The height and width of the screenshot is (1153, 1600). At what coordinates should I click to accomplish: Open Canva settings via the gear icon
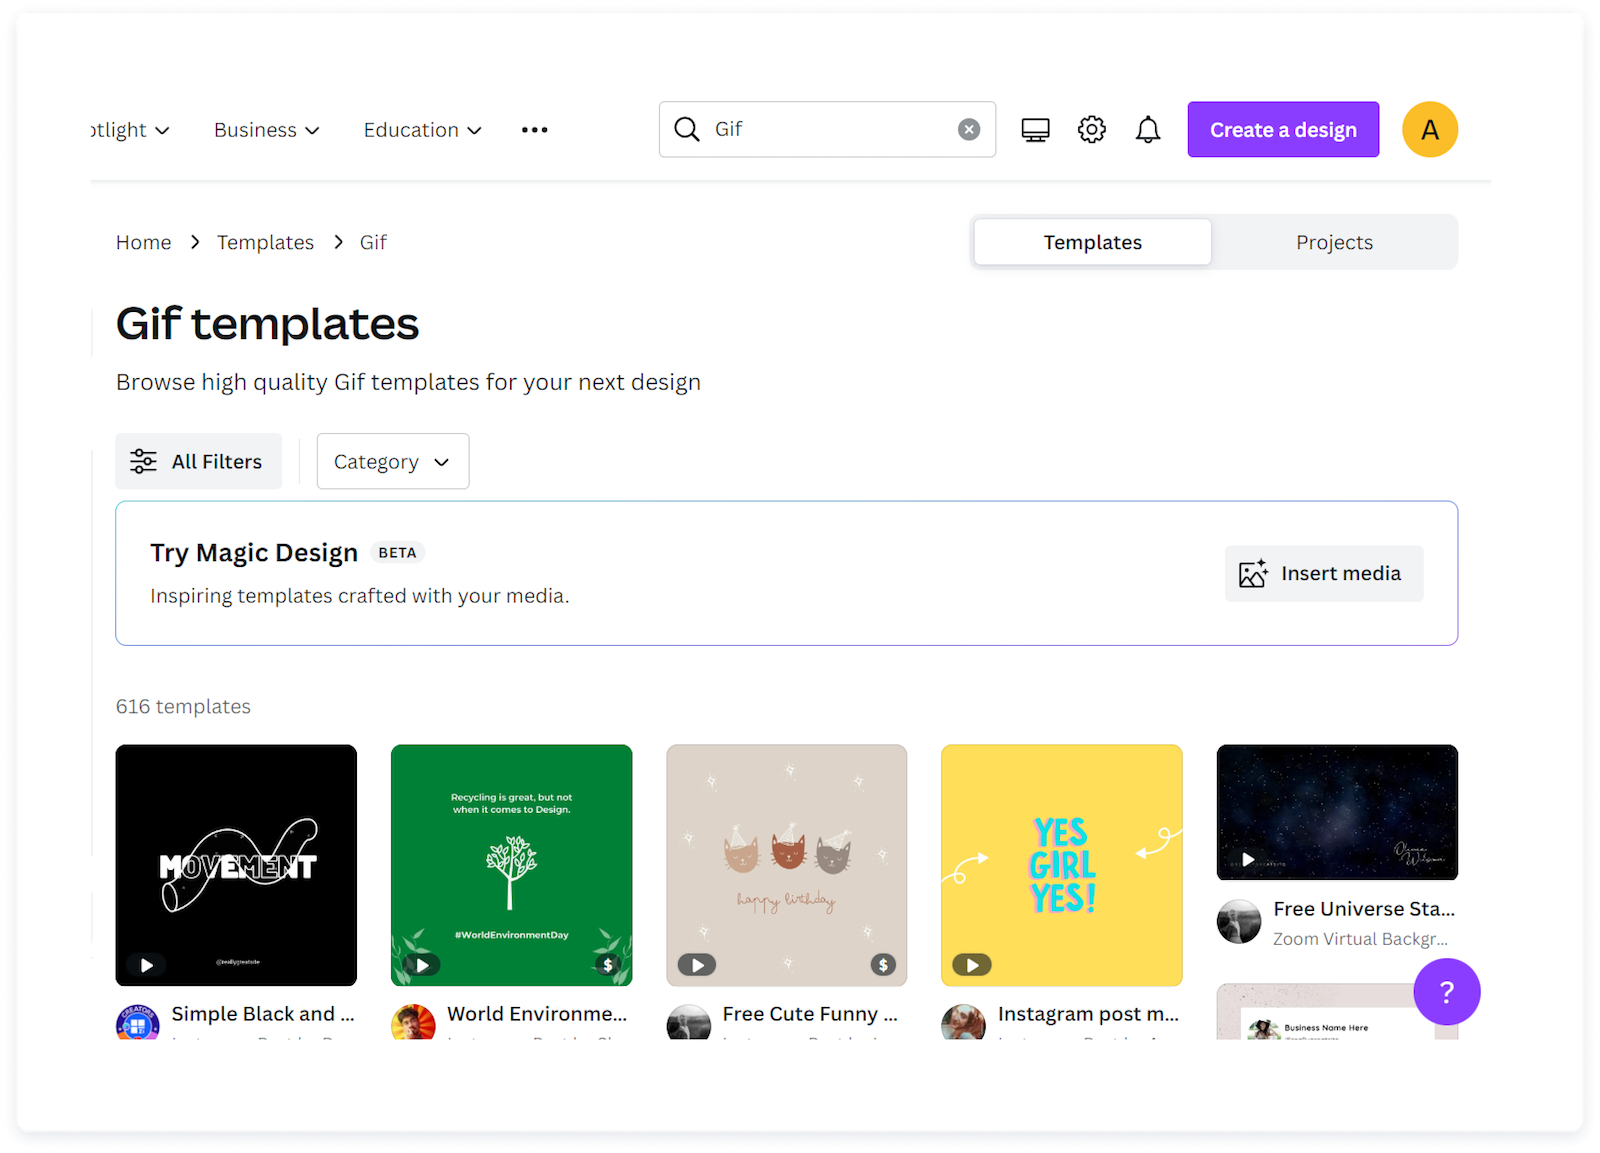[1091, 129]
